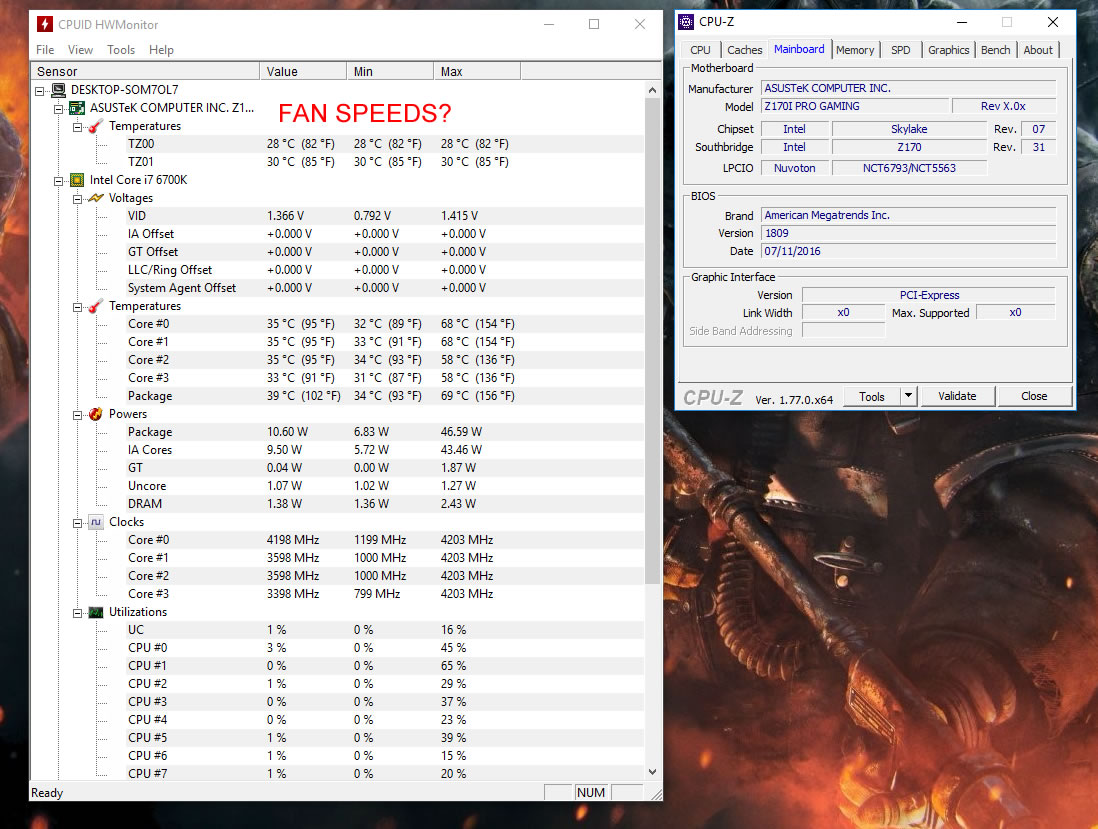Switch to the CPU tab in CPU-Z
Viewport: 1098px width, 829px height.
[700, 50]
